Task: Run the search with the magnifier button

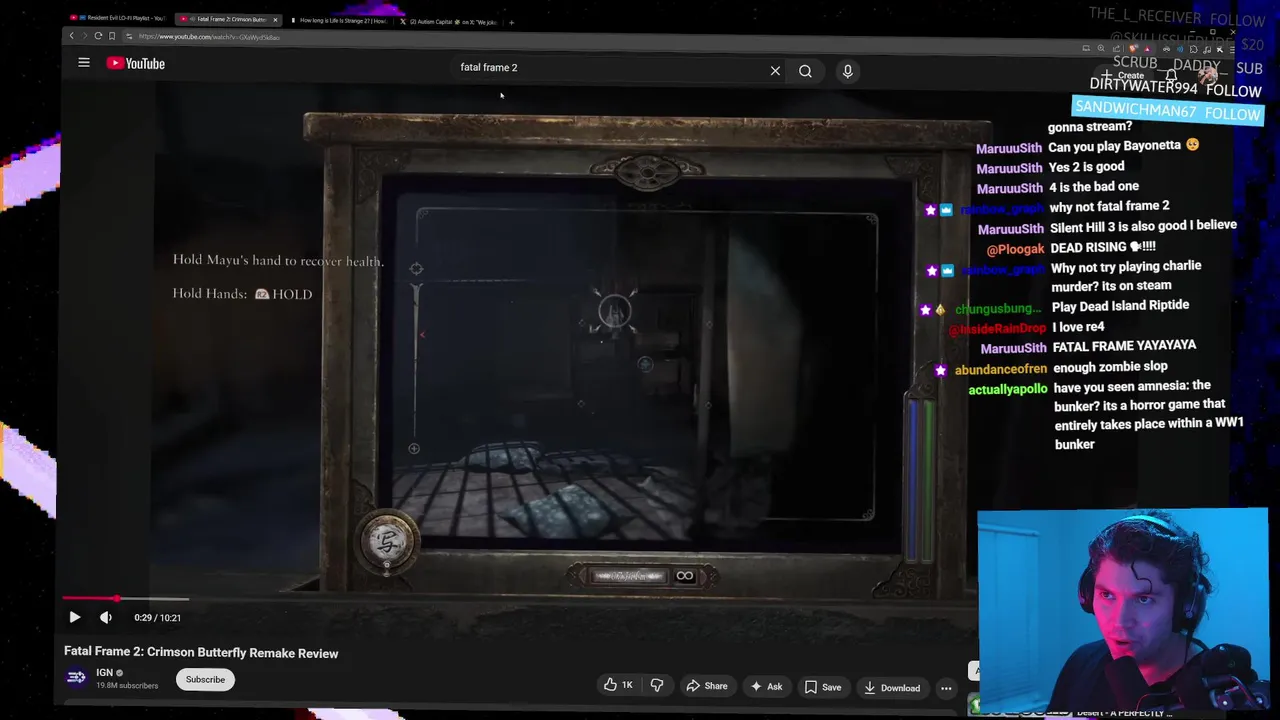Action: tap(805, 71)
